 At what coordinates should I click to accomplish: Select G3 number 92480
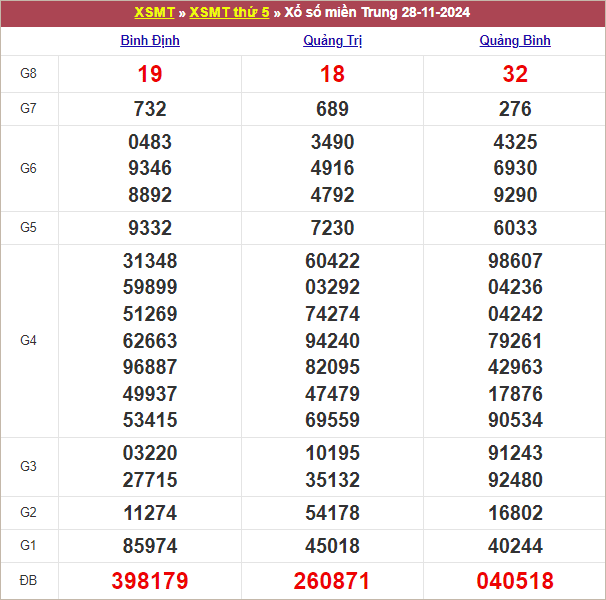[x=515, y=480]
